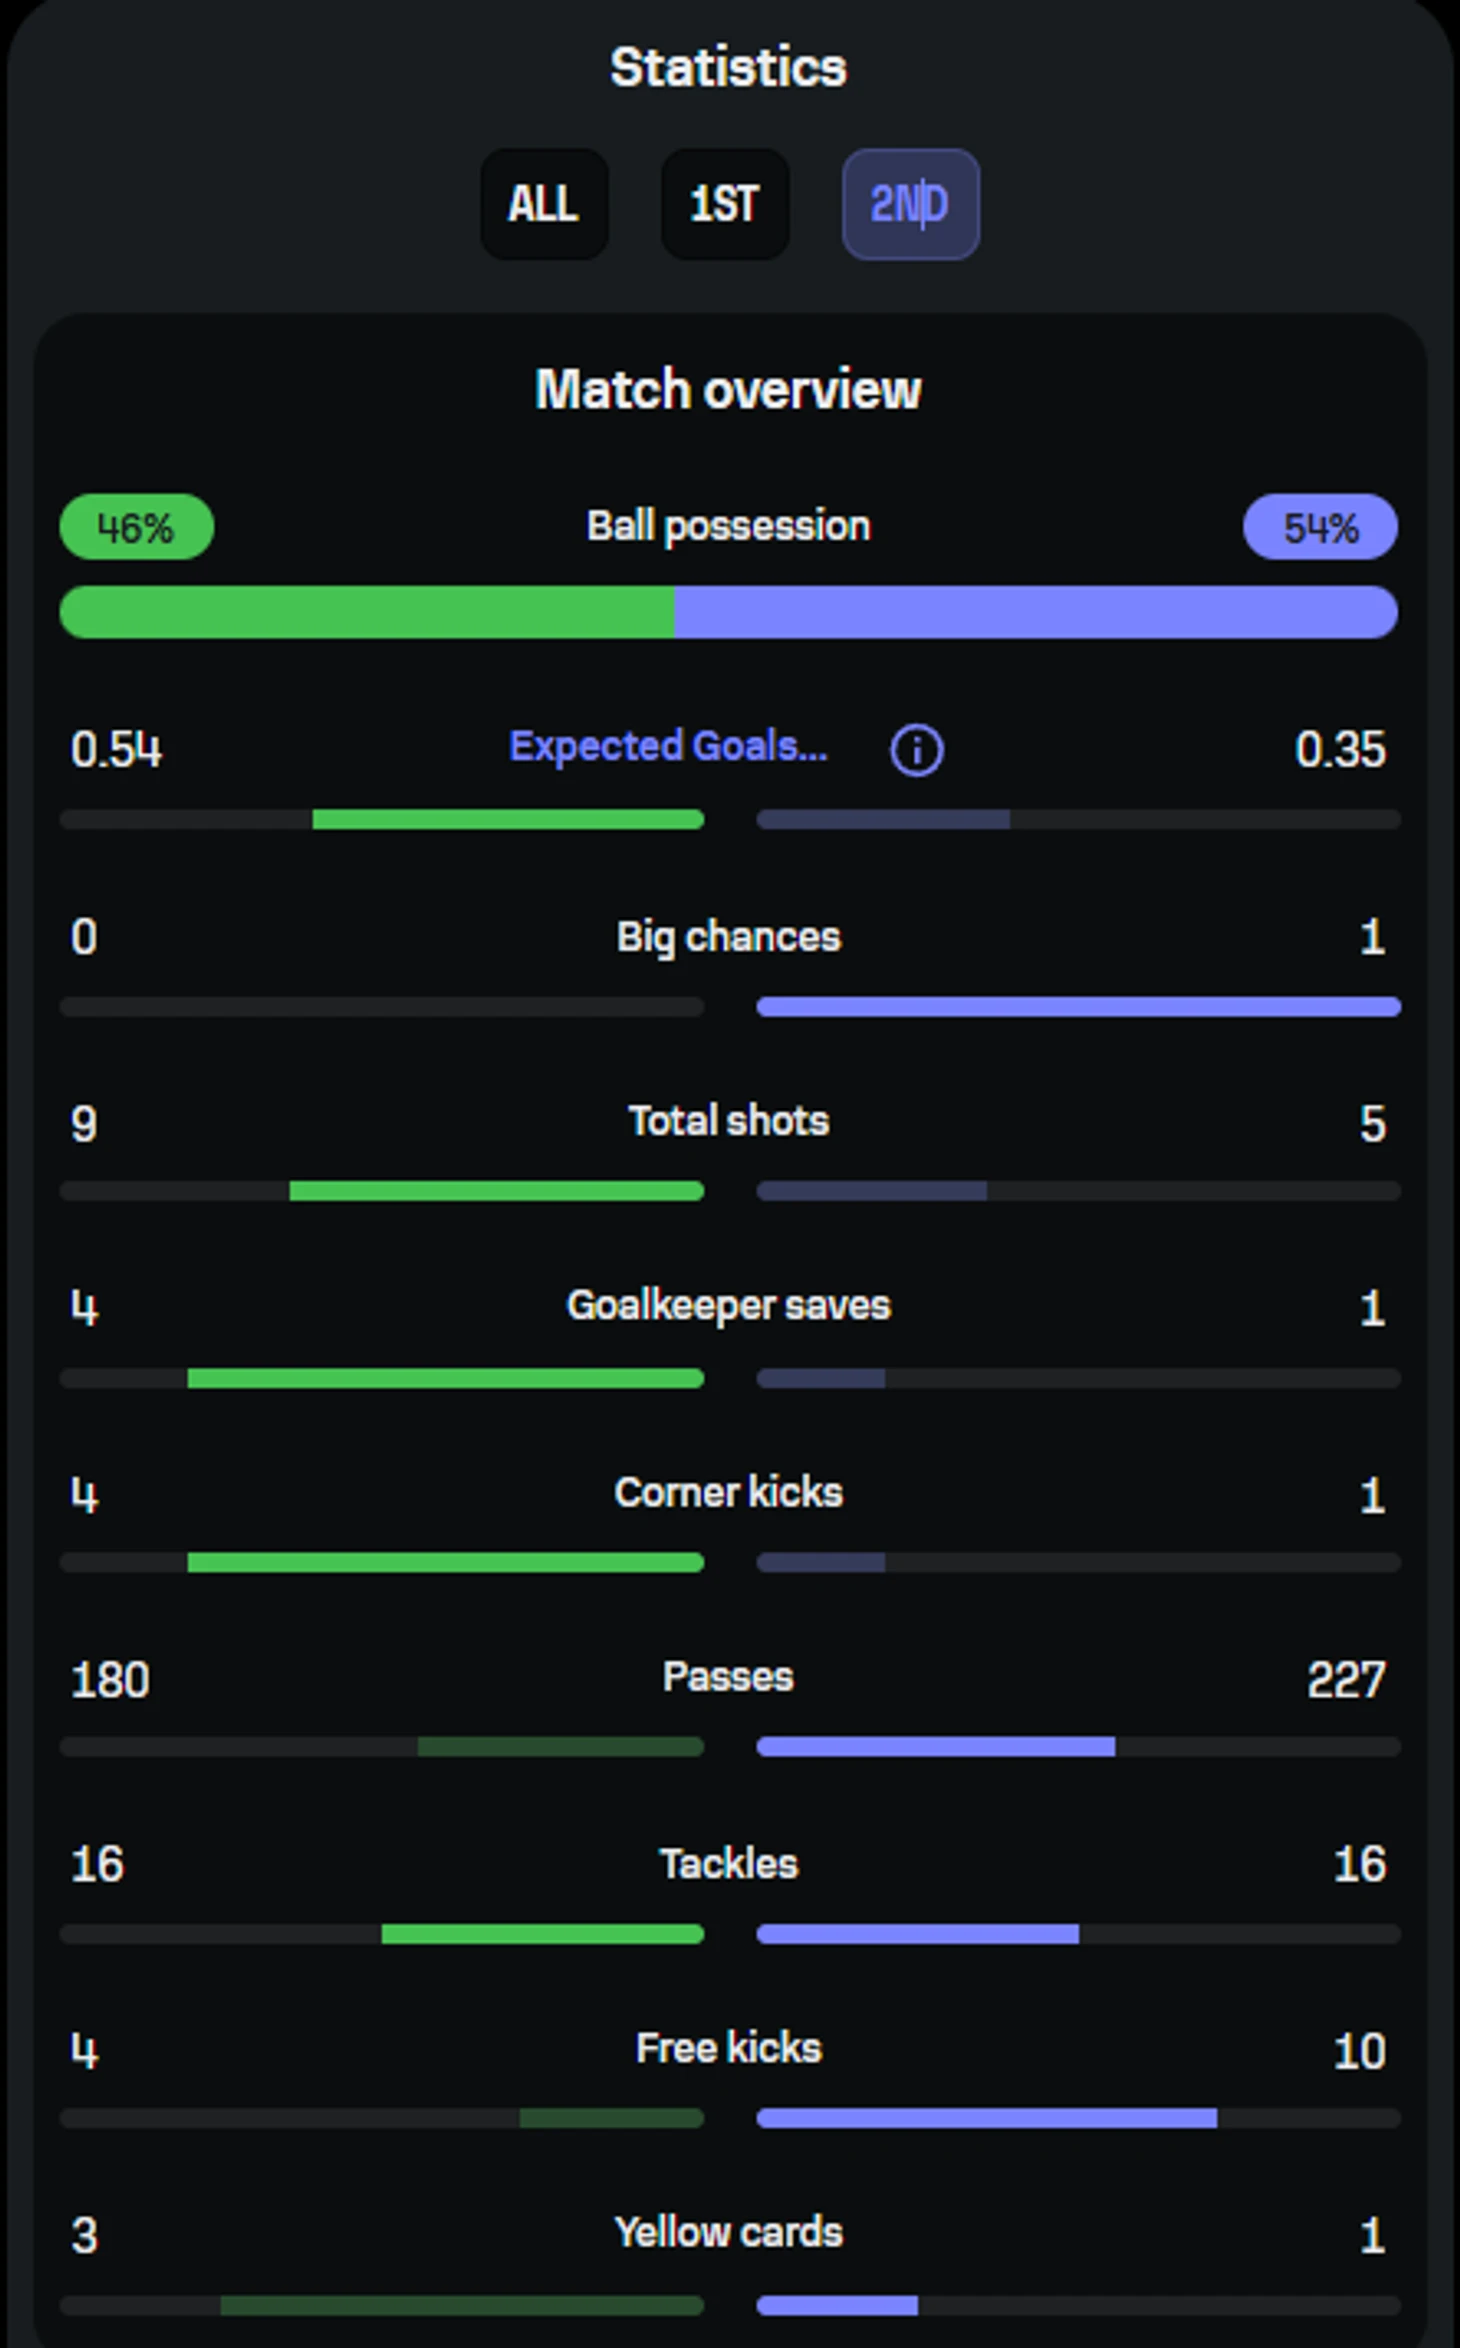Click the Yellow cards label

[x=728, y=2232]
